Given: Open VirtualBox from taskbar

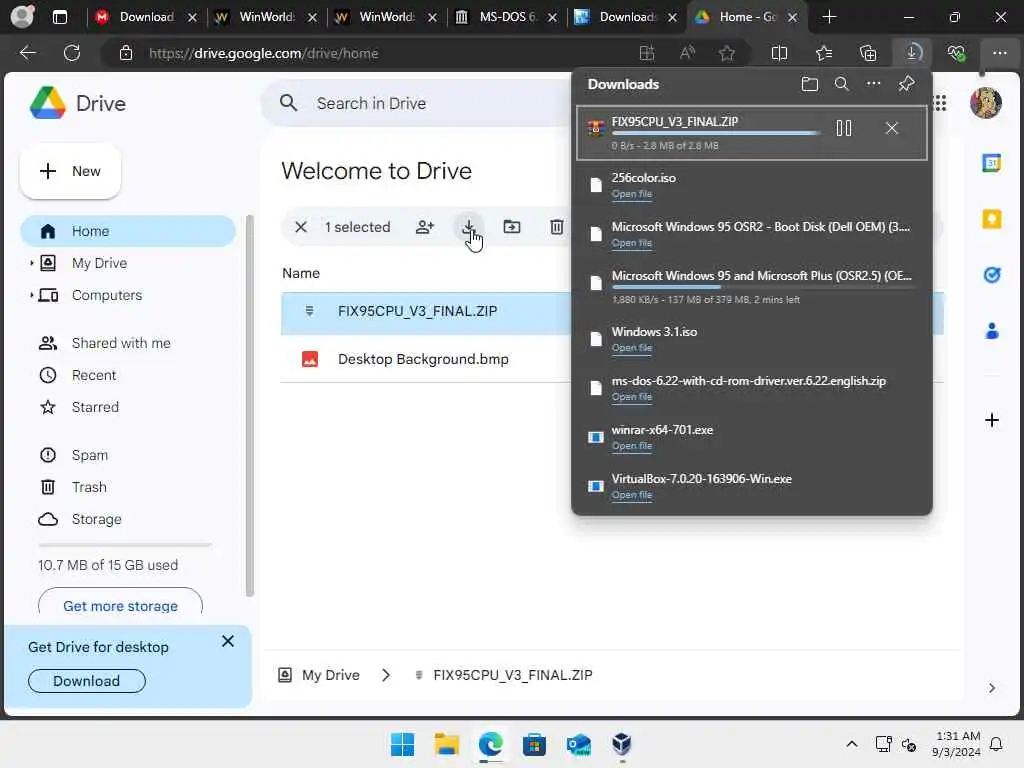Looking at the screenshot, I should click(x=621, y=744).
